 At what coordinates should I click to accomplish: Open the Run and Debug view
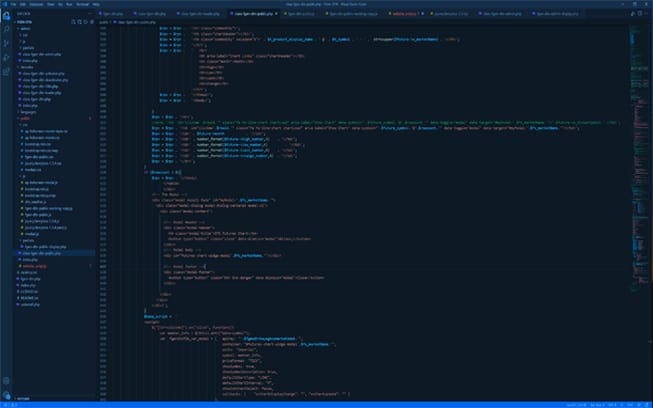pyautogui.click(x=7, y=59)
